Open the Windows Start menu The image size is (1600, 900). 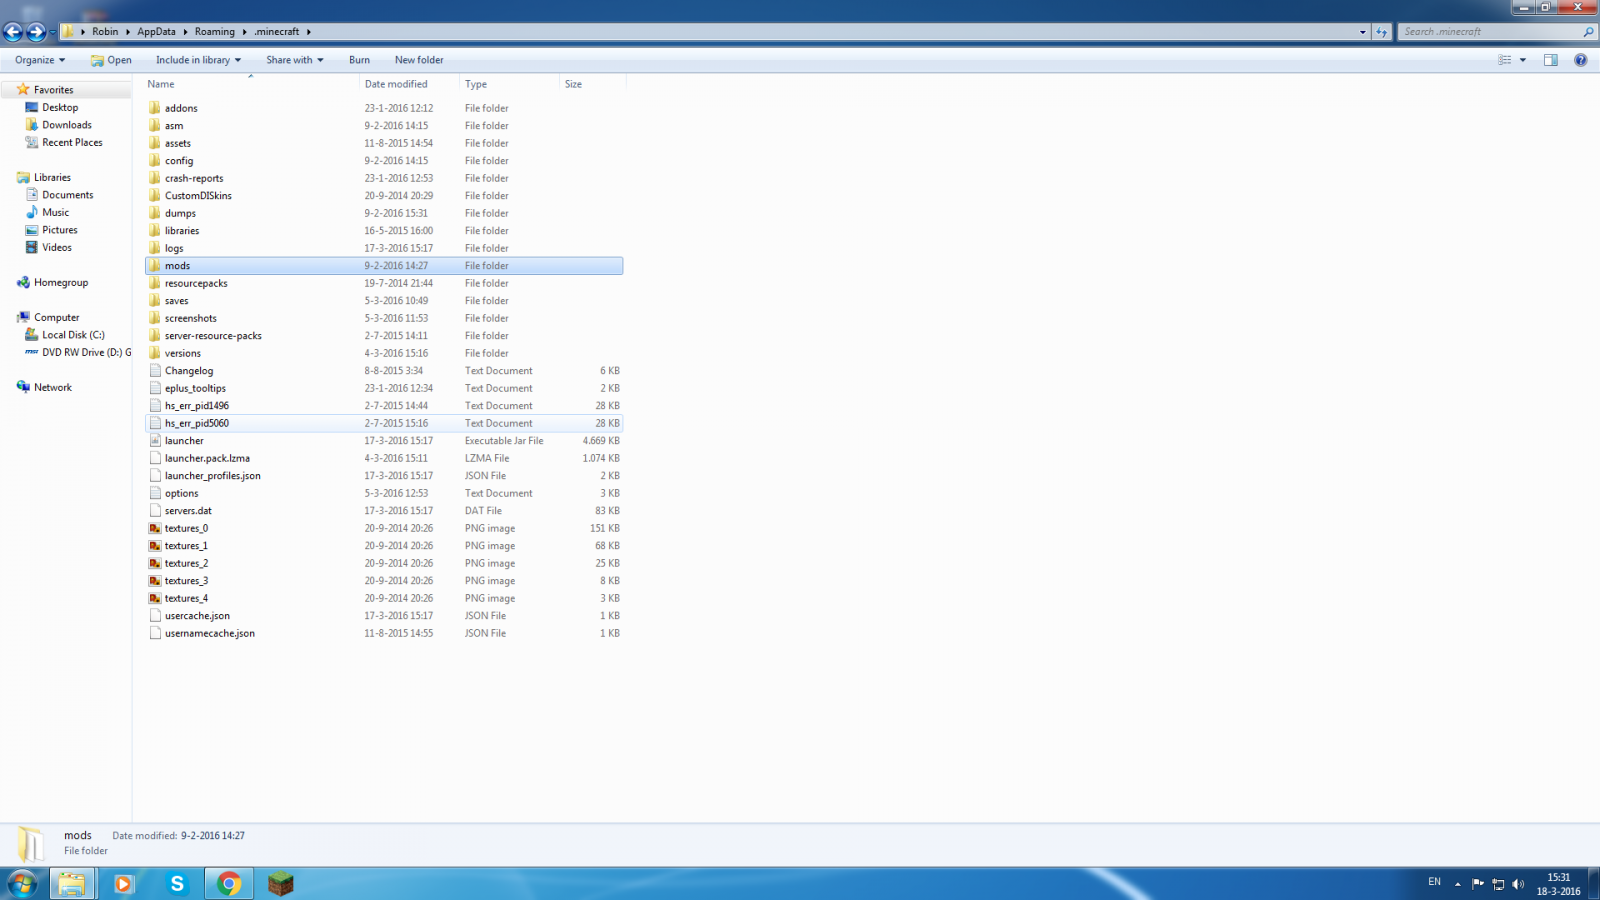(x=22, y=884)
